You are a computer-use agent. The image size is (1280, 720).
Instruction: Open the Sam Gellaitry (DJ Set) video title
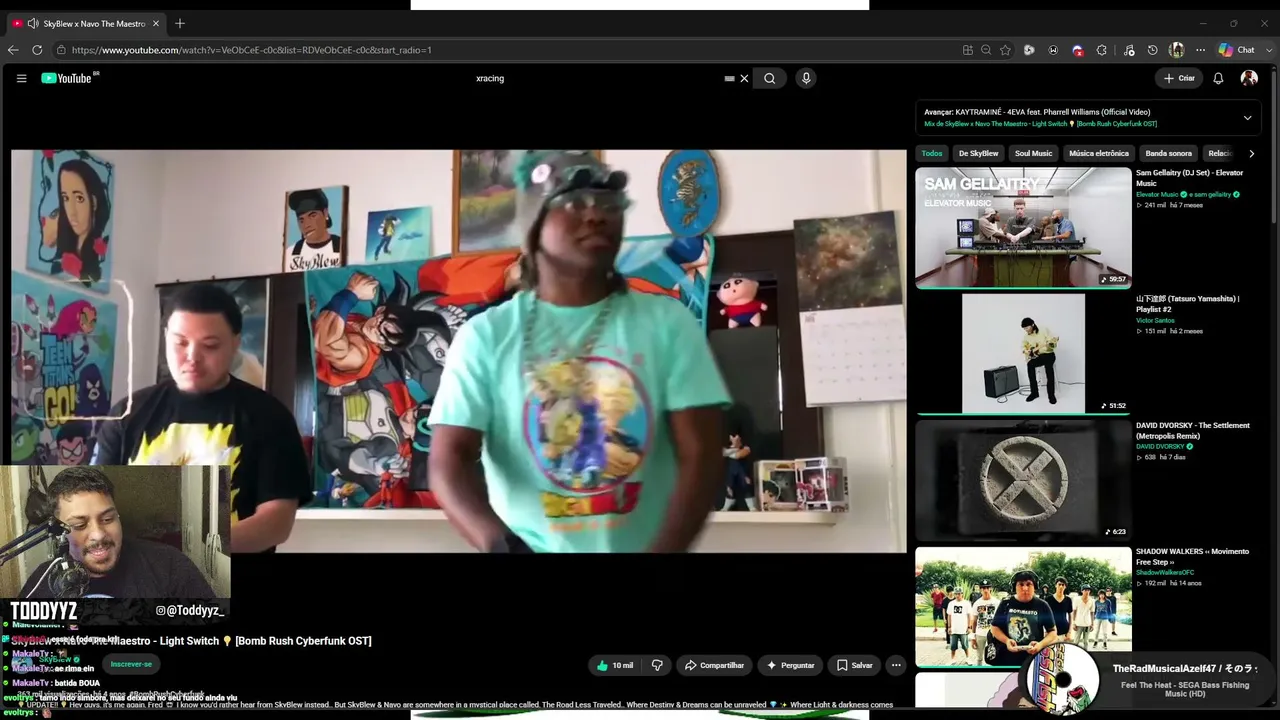click(x=1189, y=178)
